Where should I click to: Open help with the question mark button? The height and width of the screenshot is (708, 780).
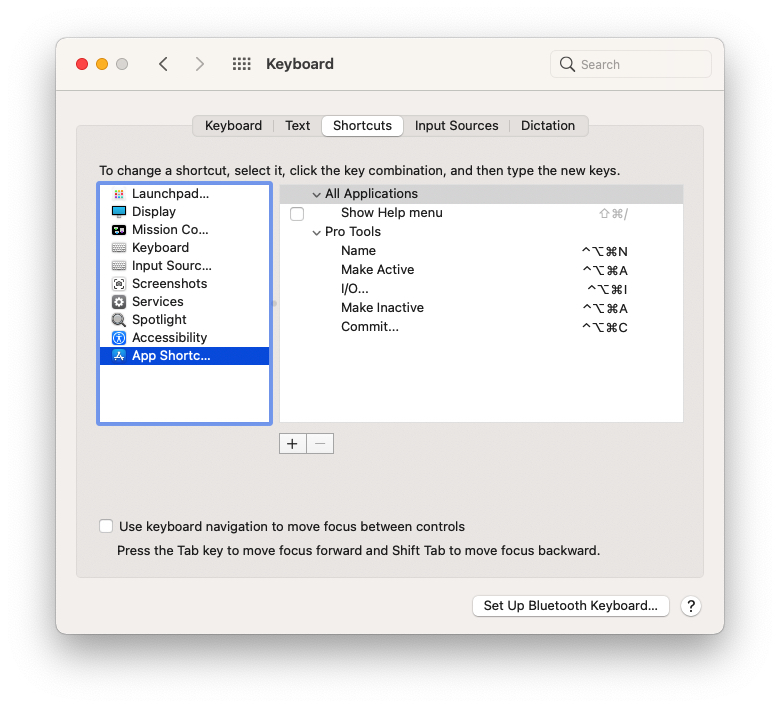coord(690,606)
